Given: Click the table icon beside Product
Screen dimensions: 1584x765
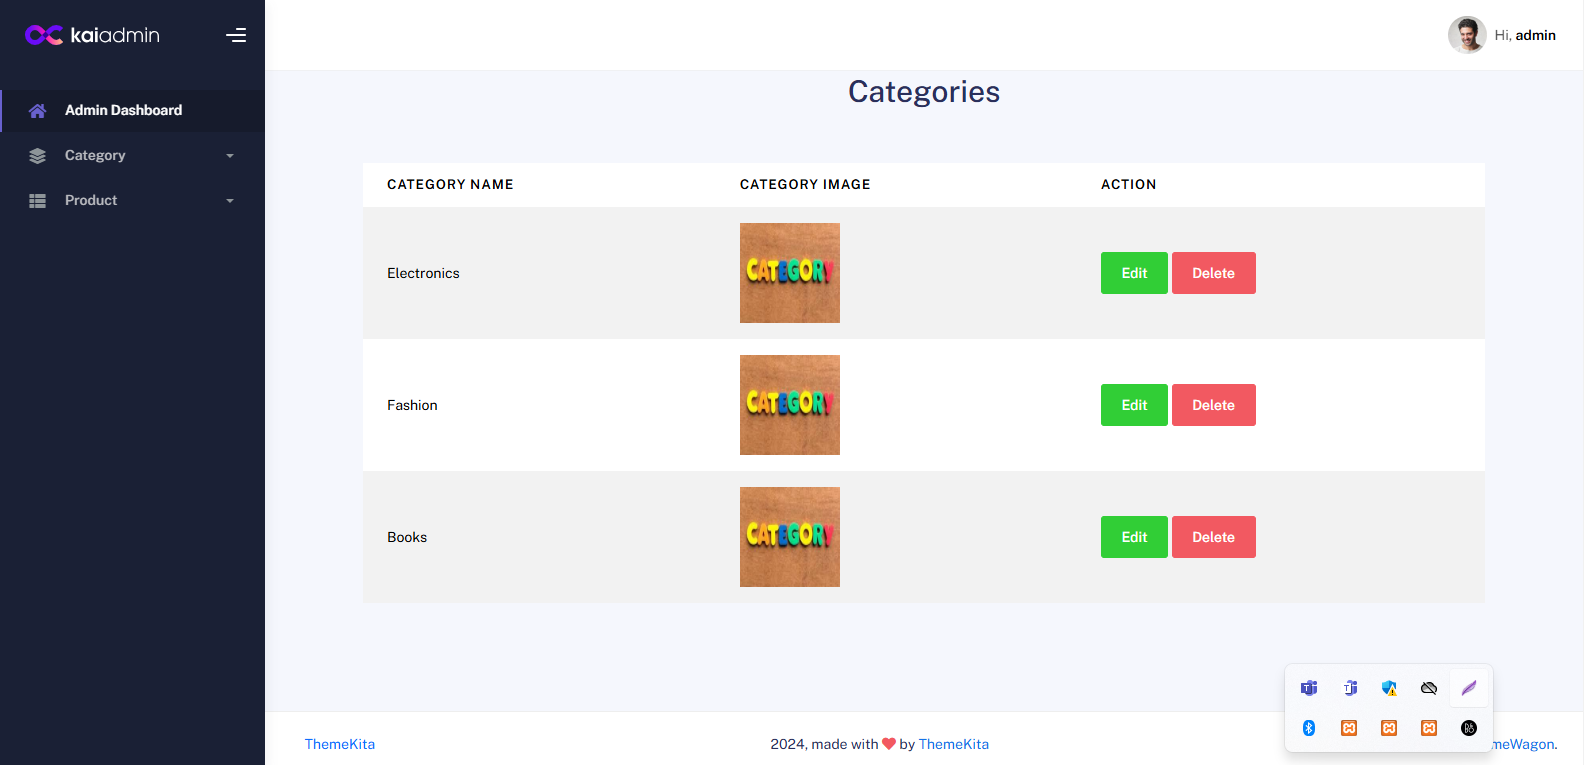Looking at the screenshot, I should tap(37, 201).
